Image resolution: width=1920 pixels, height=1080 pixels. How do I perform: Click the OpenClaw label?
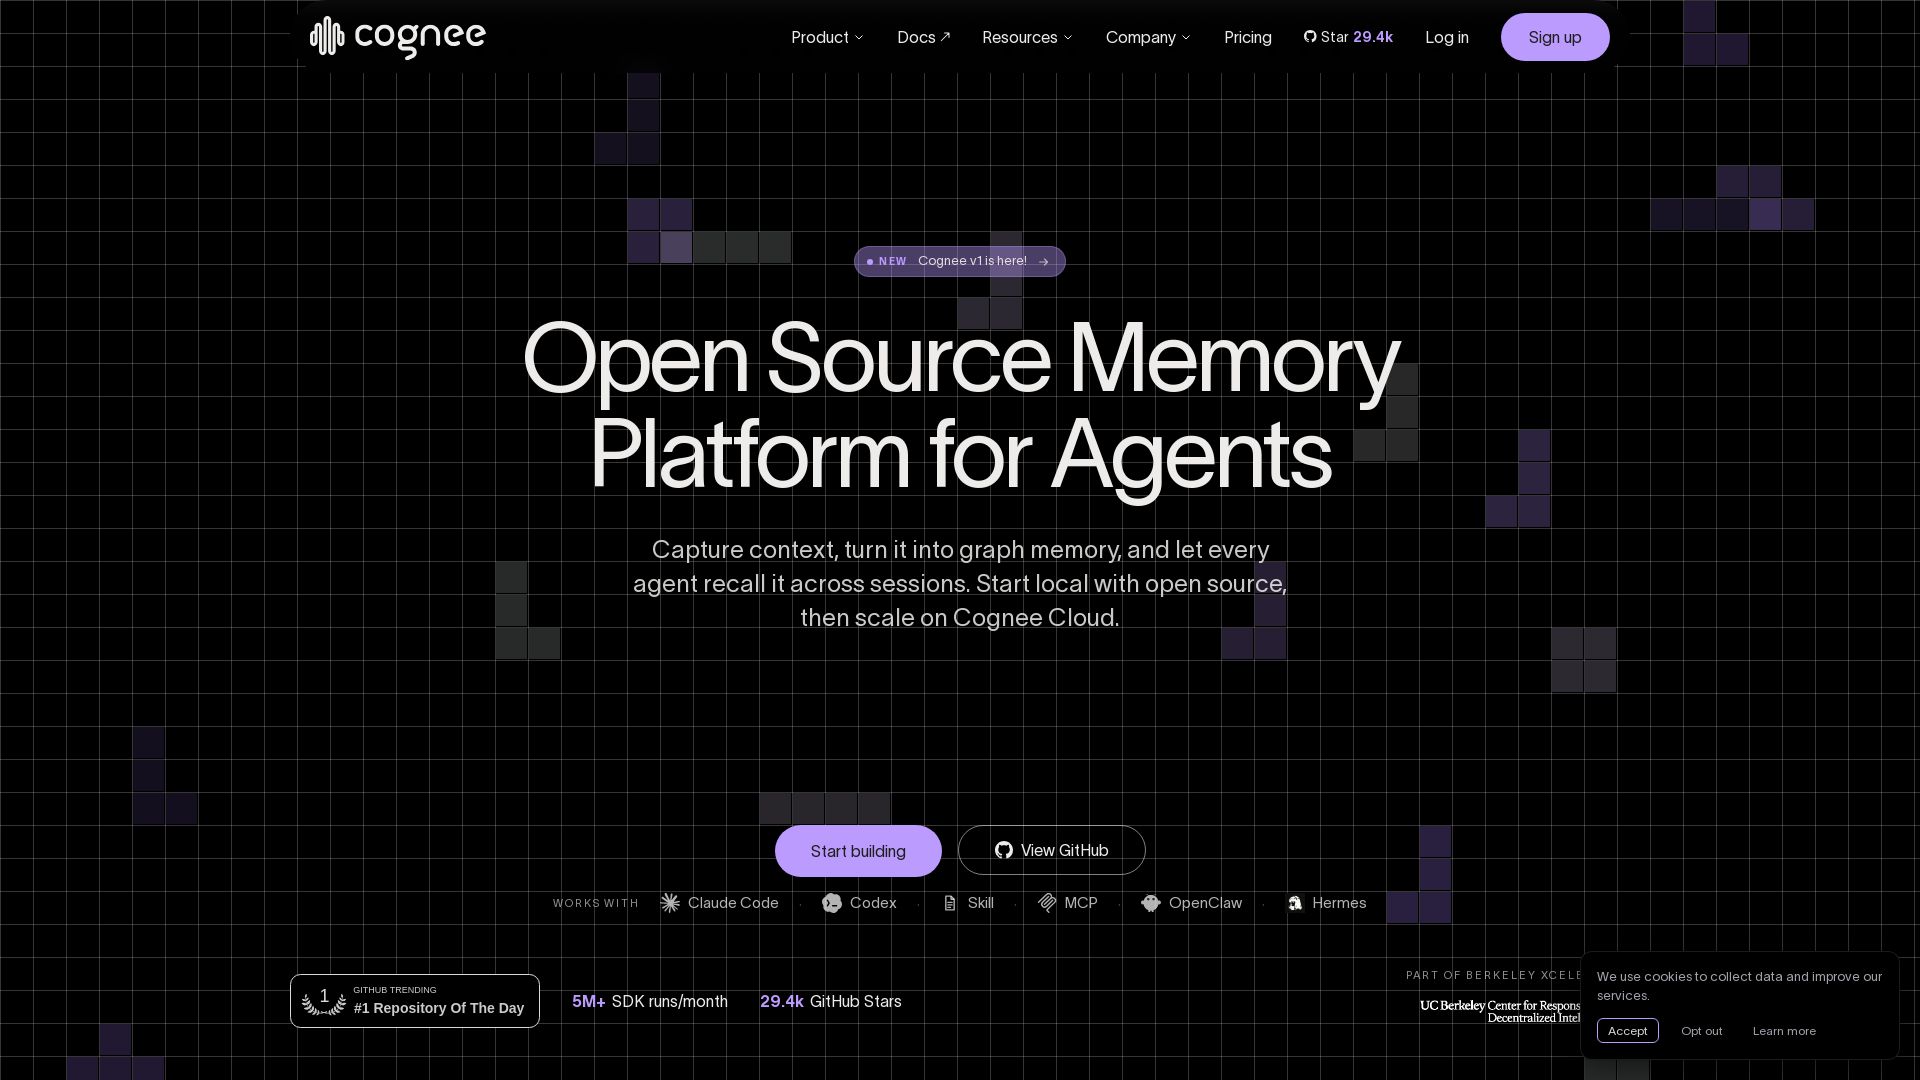click(1205, 903)
